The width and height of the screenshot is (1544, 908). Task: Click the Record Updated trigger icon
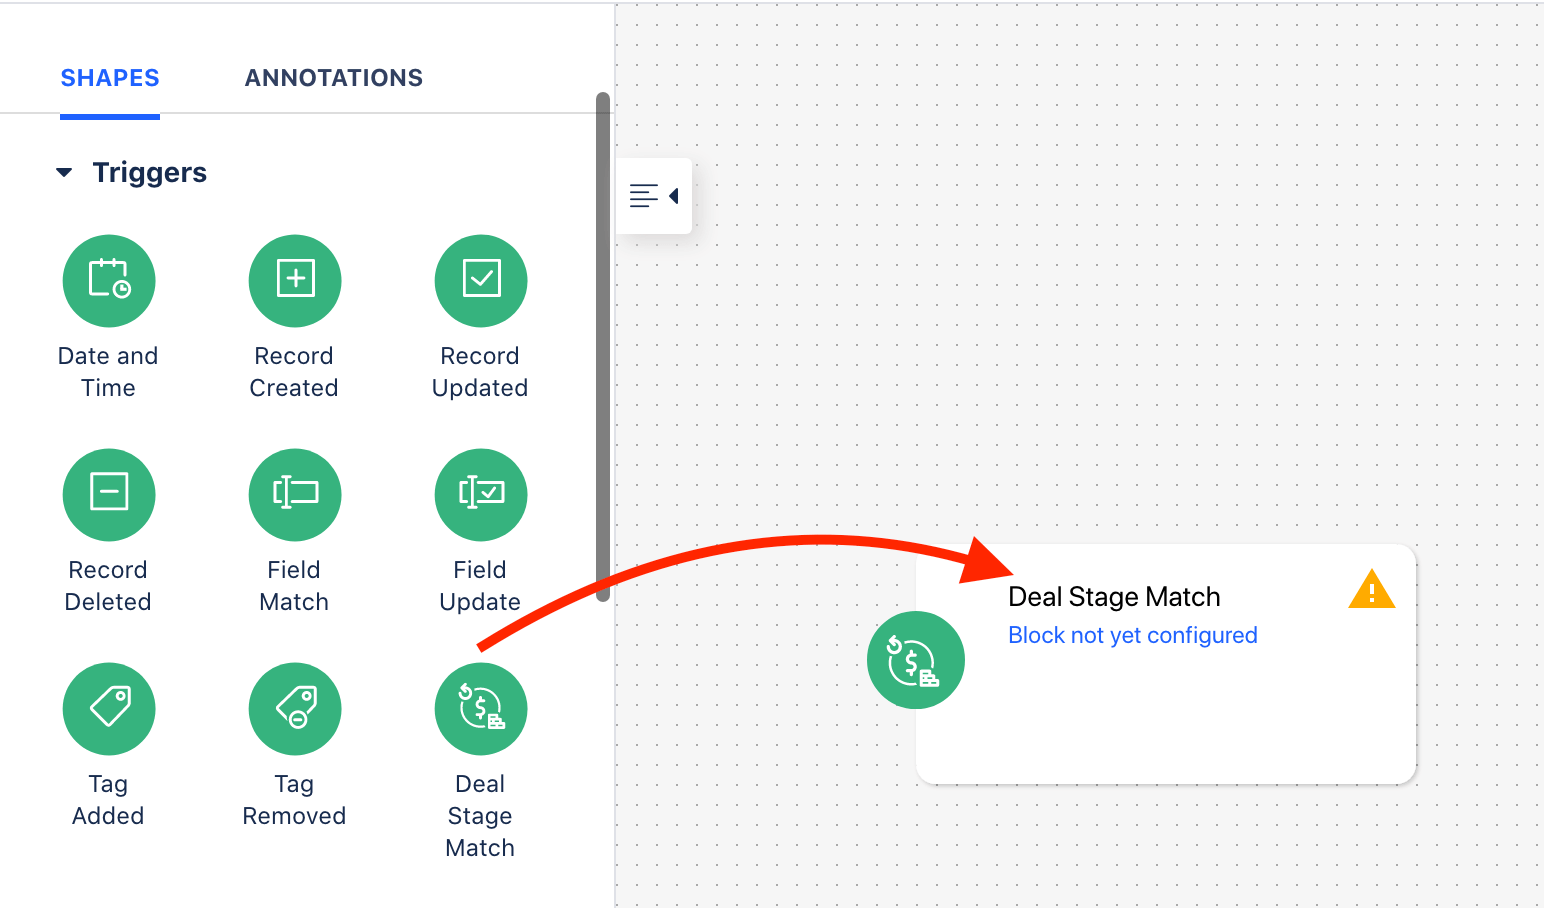[481, 281]
